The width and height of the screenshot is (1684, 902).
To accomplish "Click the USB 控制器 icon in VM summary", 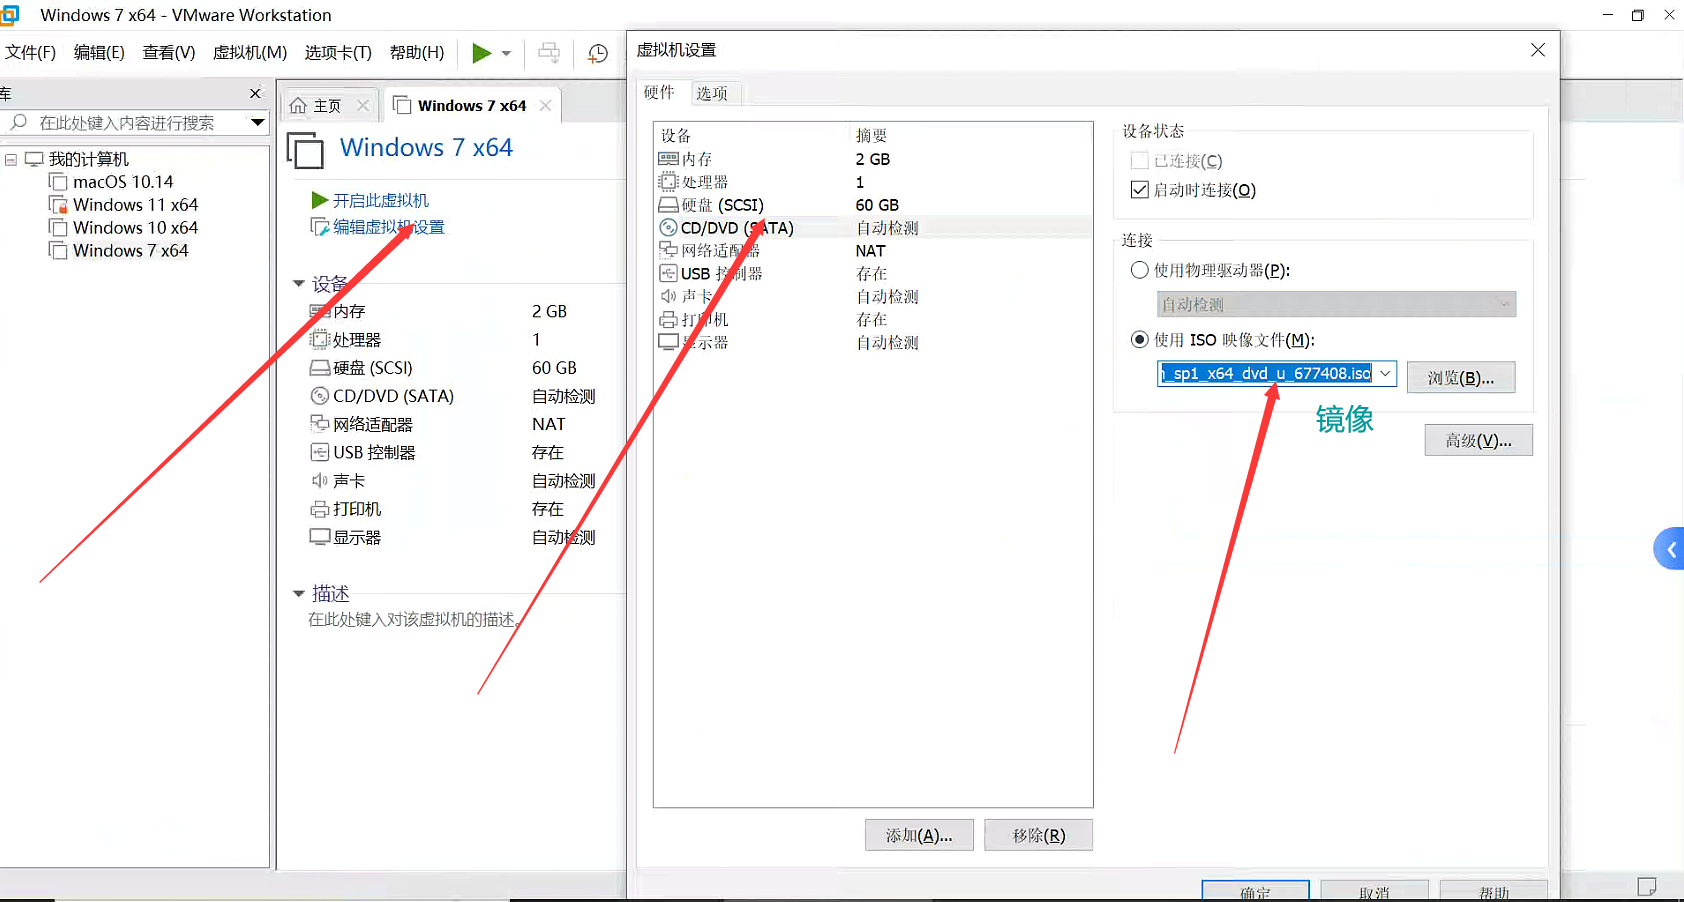I will tap(320, 453).
